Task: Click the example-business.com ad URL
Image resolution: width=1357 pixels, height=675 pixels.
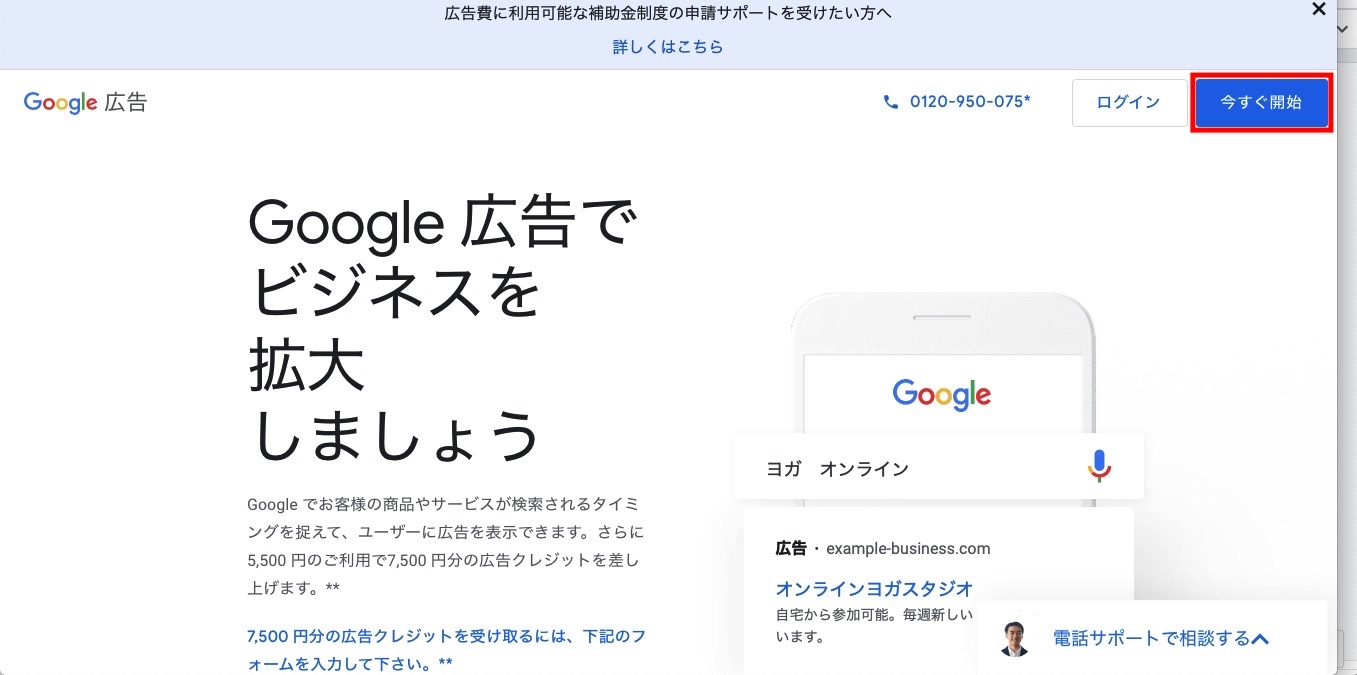Action: [908, 548]
